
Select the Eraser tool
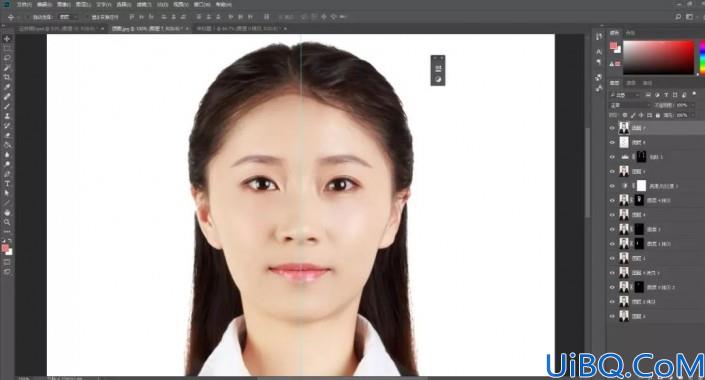(x=7, y=135)
